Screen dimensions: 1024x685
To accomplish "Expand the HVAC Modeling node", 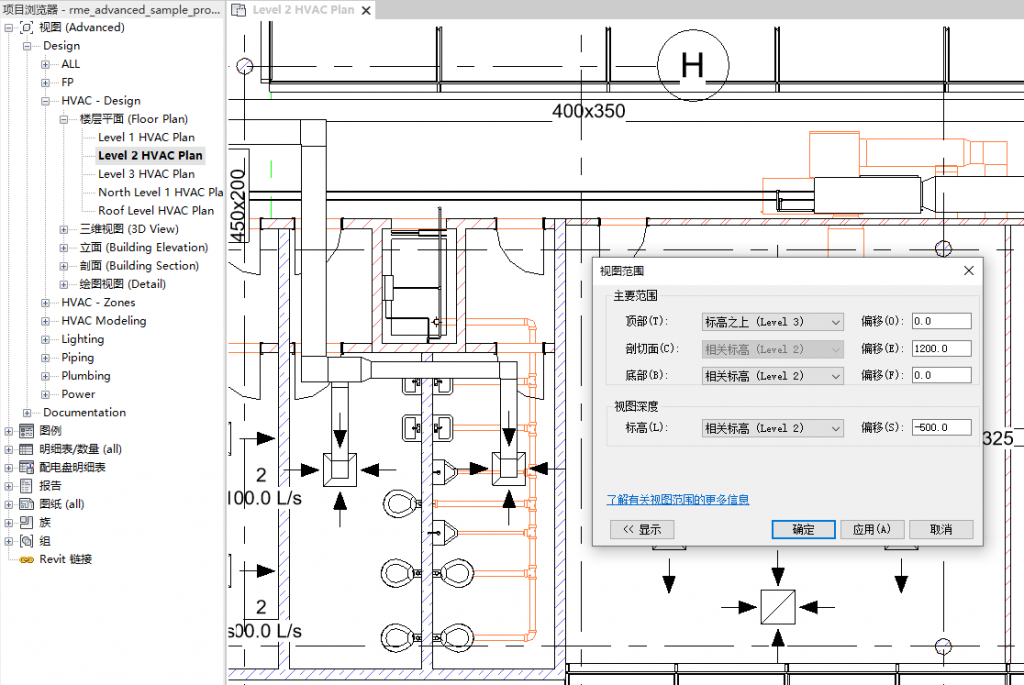I will click(x=45, y=321).
